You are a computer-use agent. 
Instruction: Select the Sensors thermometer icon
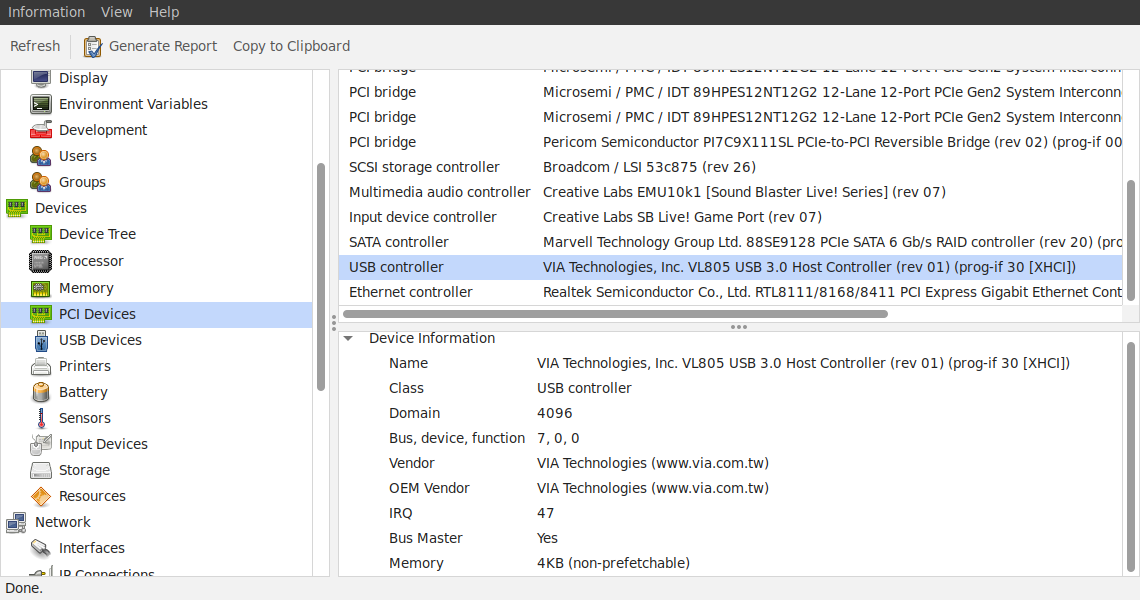click(x=41, y=418)
